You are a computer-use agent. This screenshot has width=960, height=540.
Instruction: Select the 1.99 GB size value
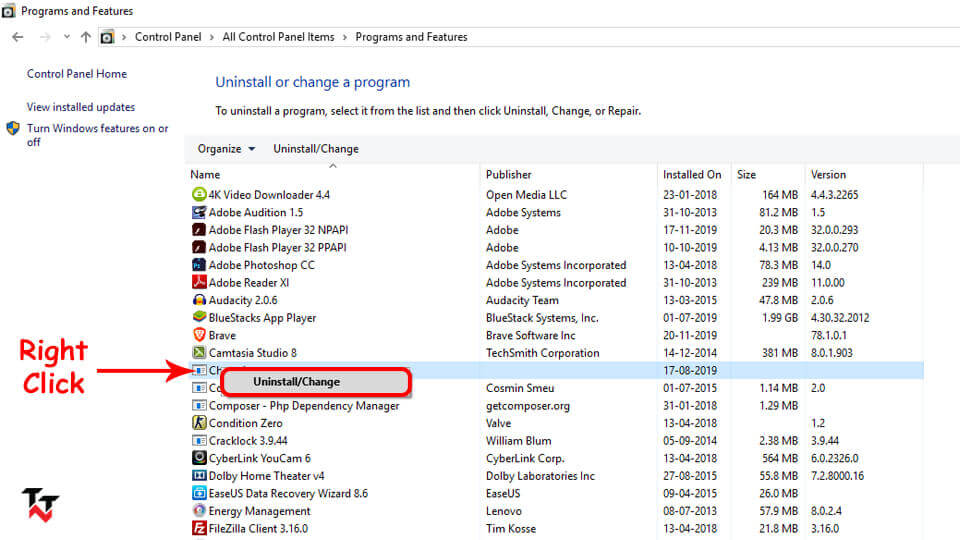point(780,318)
